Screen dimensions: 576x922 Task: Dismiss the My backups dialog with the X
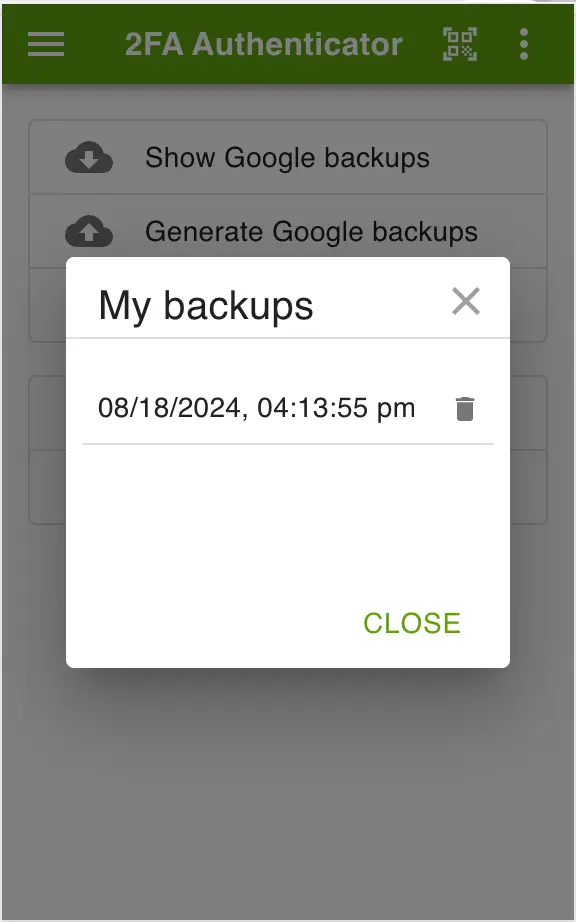coord(466,301)
